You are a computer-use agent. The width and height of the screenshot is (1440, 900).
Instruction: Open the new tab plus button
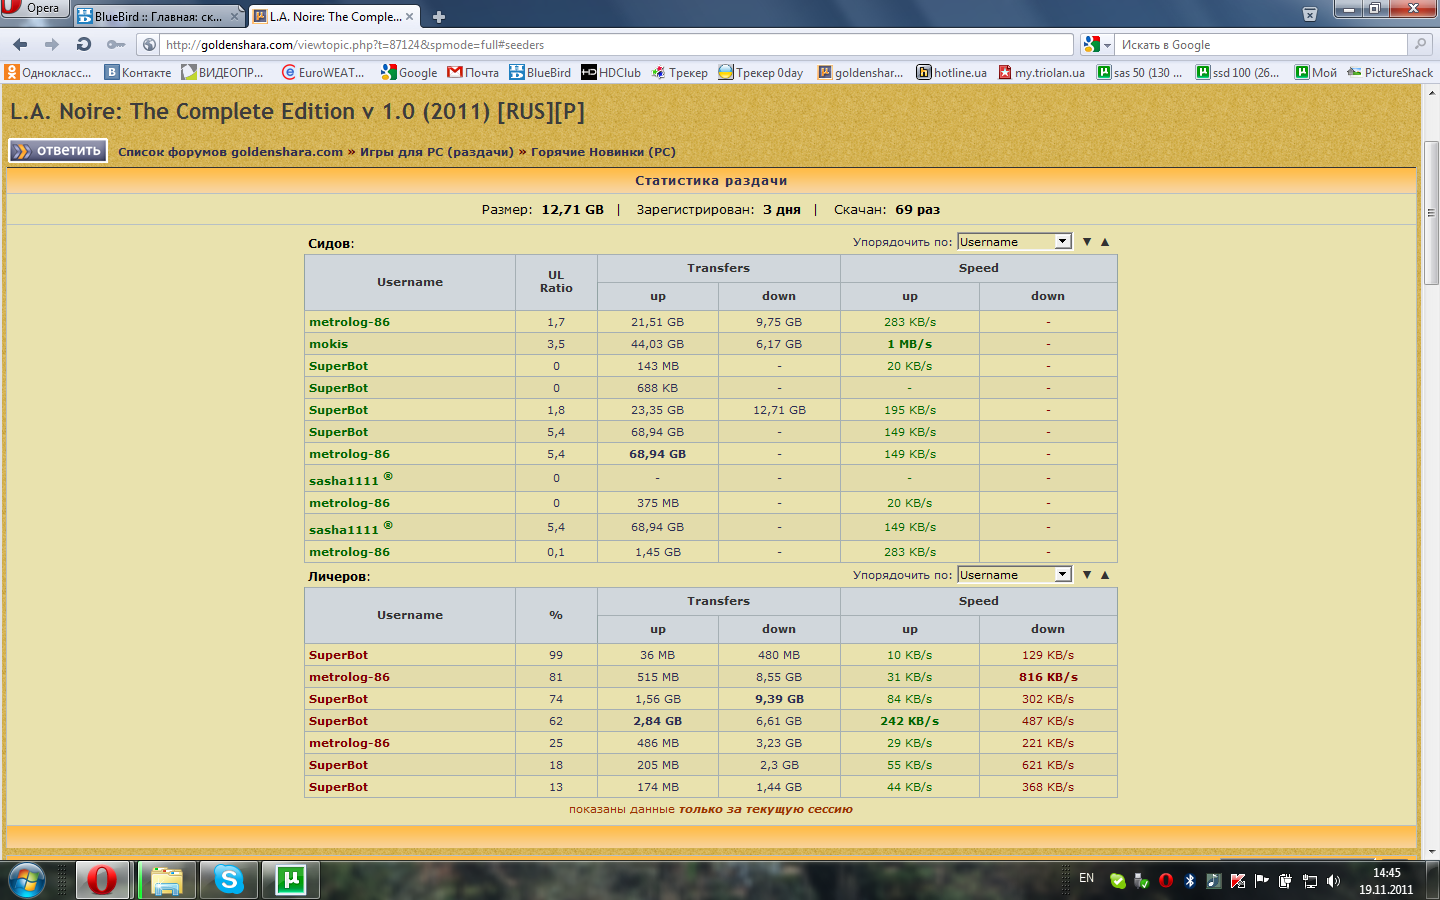[438, 17]
